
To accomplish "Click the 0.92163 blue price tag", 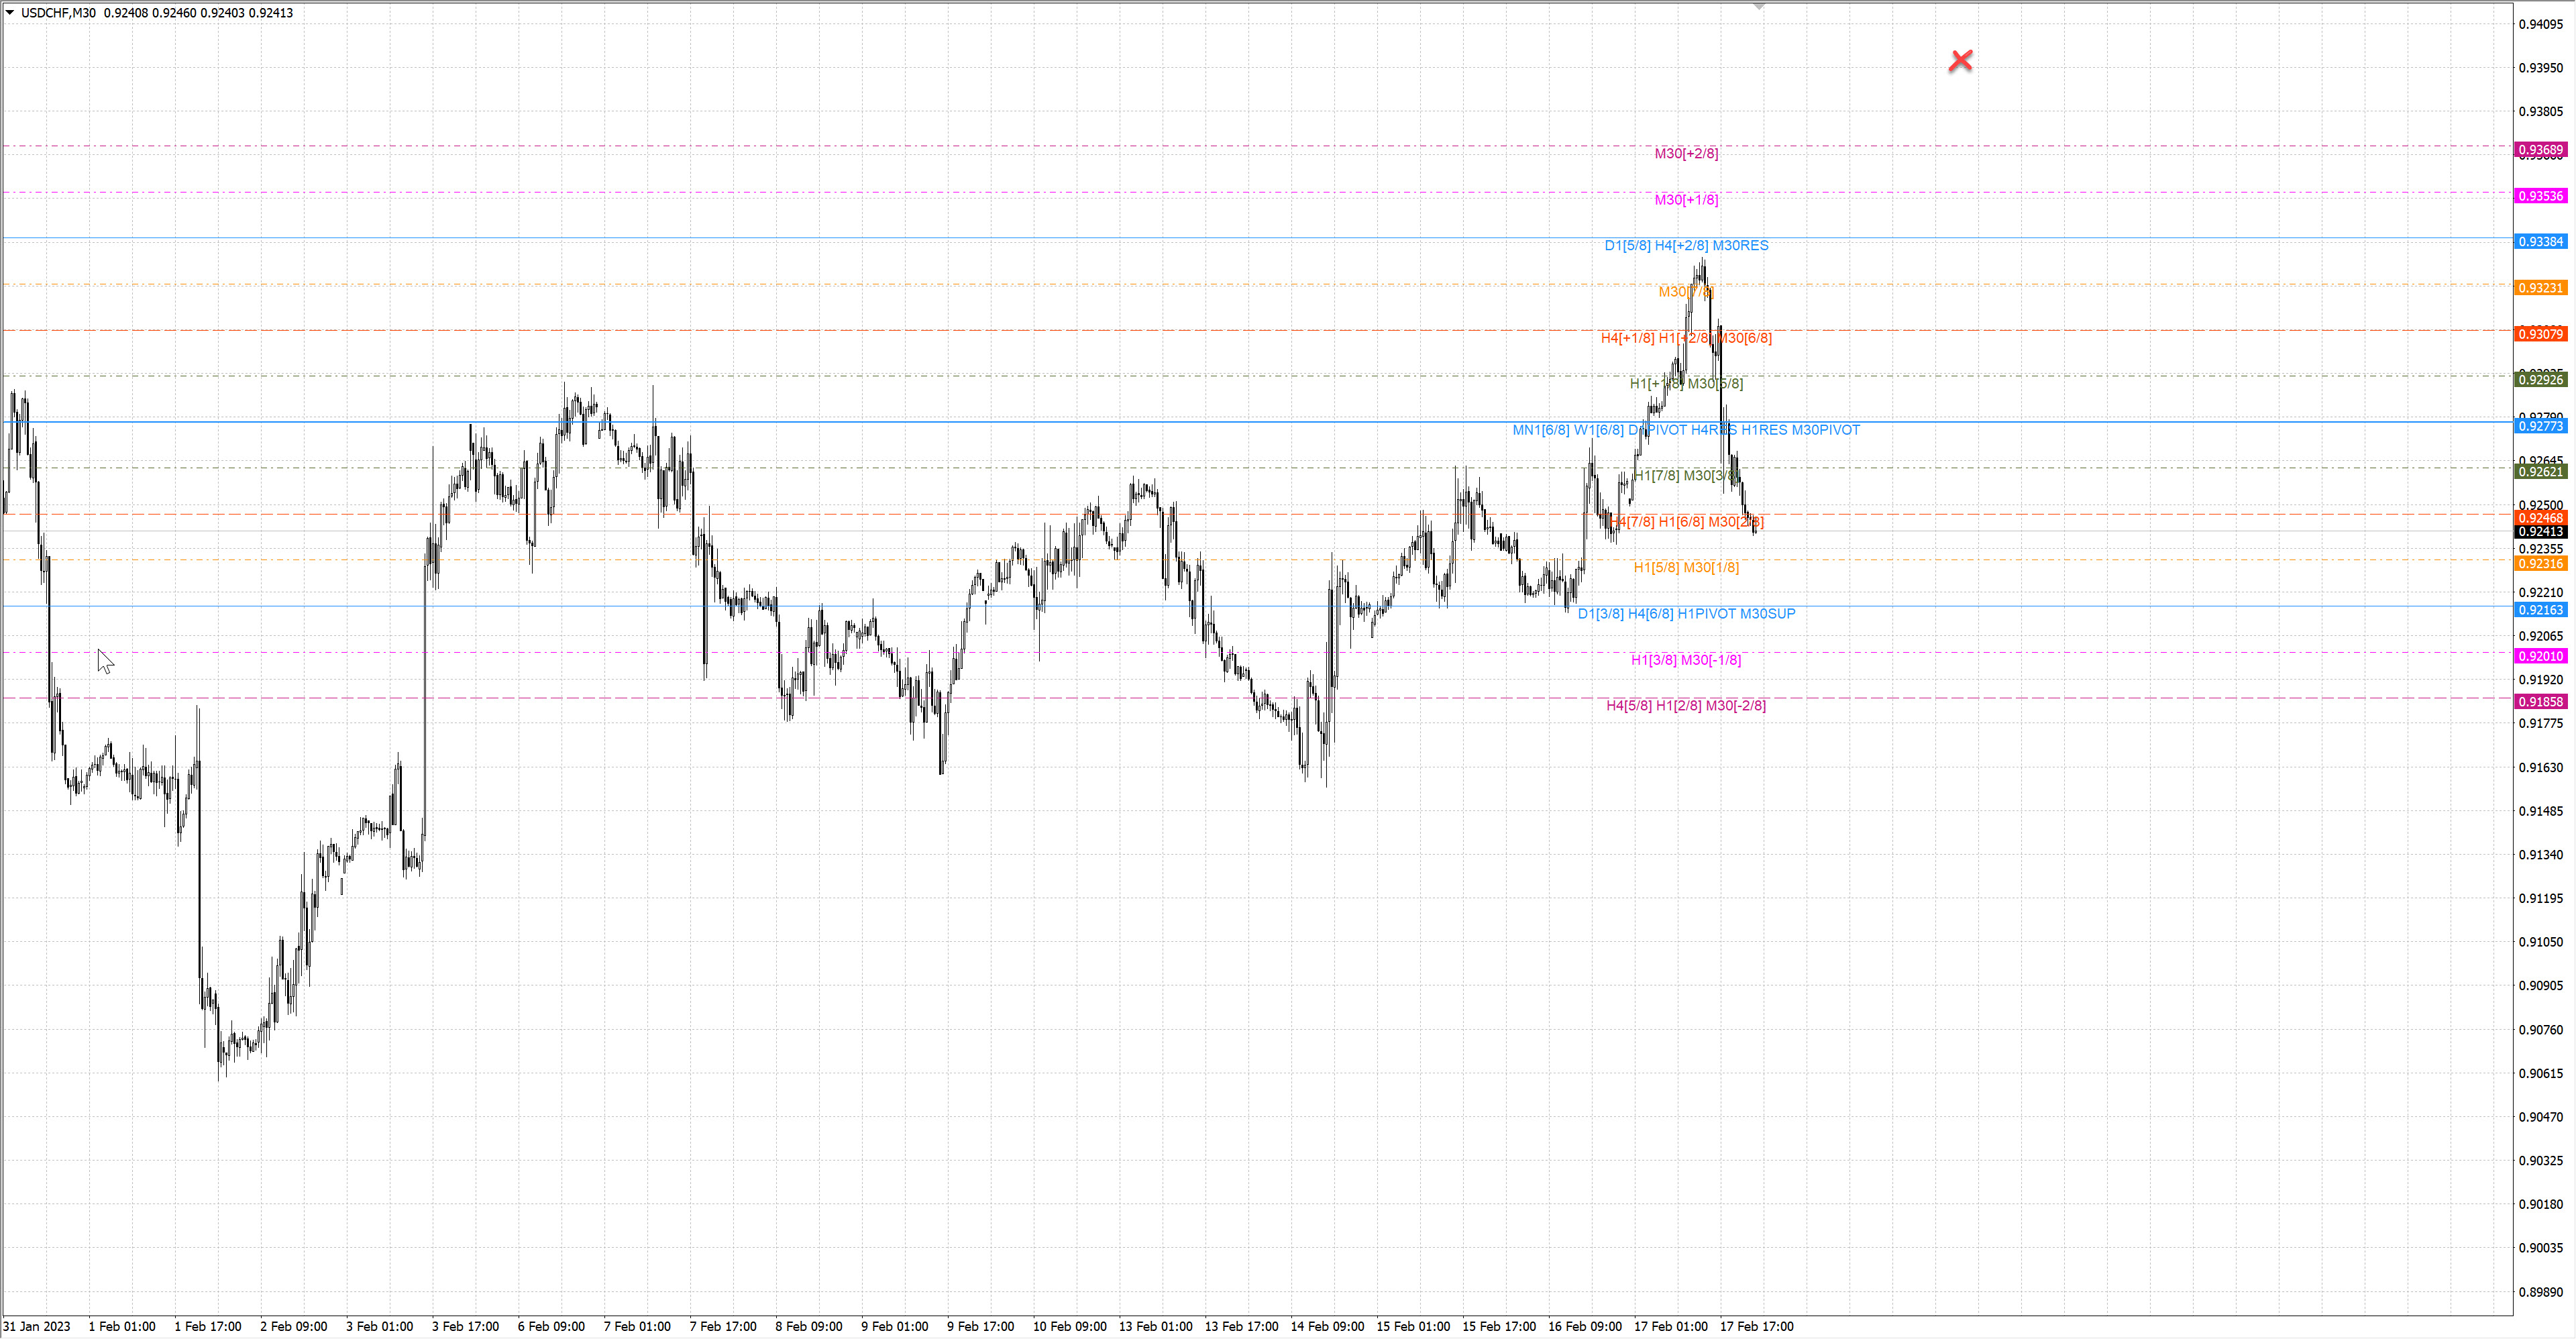I will 2540,610.
